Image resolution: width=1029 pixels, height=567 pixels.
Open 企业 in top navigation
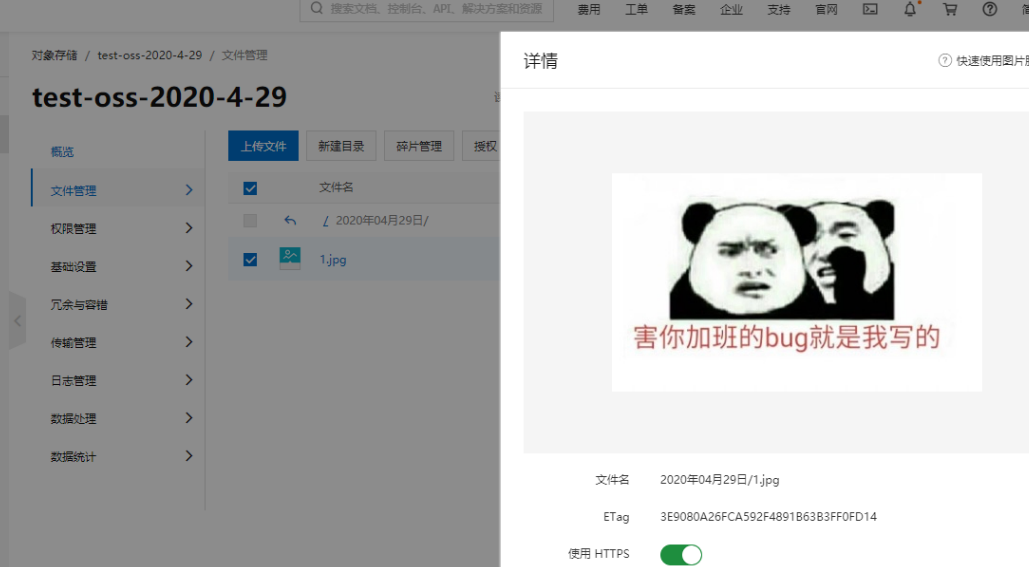point(731,9)
